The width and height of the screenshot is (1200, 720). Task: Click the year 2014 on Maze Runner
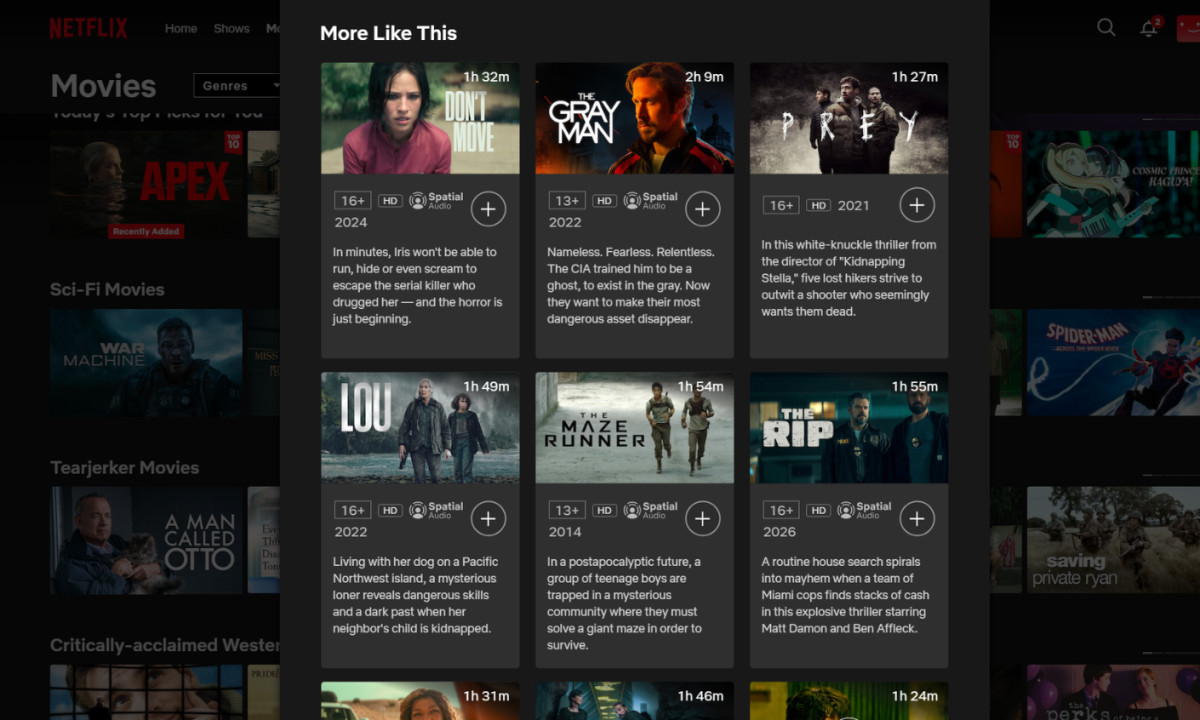565,532
